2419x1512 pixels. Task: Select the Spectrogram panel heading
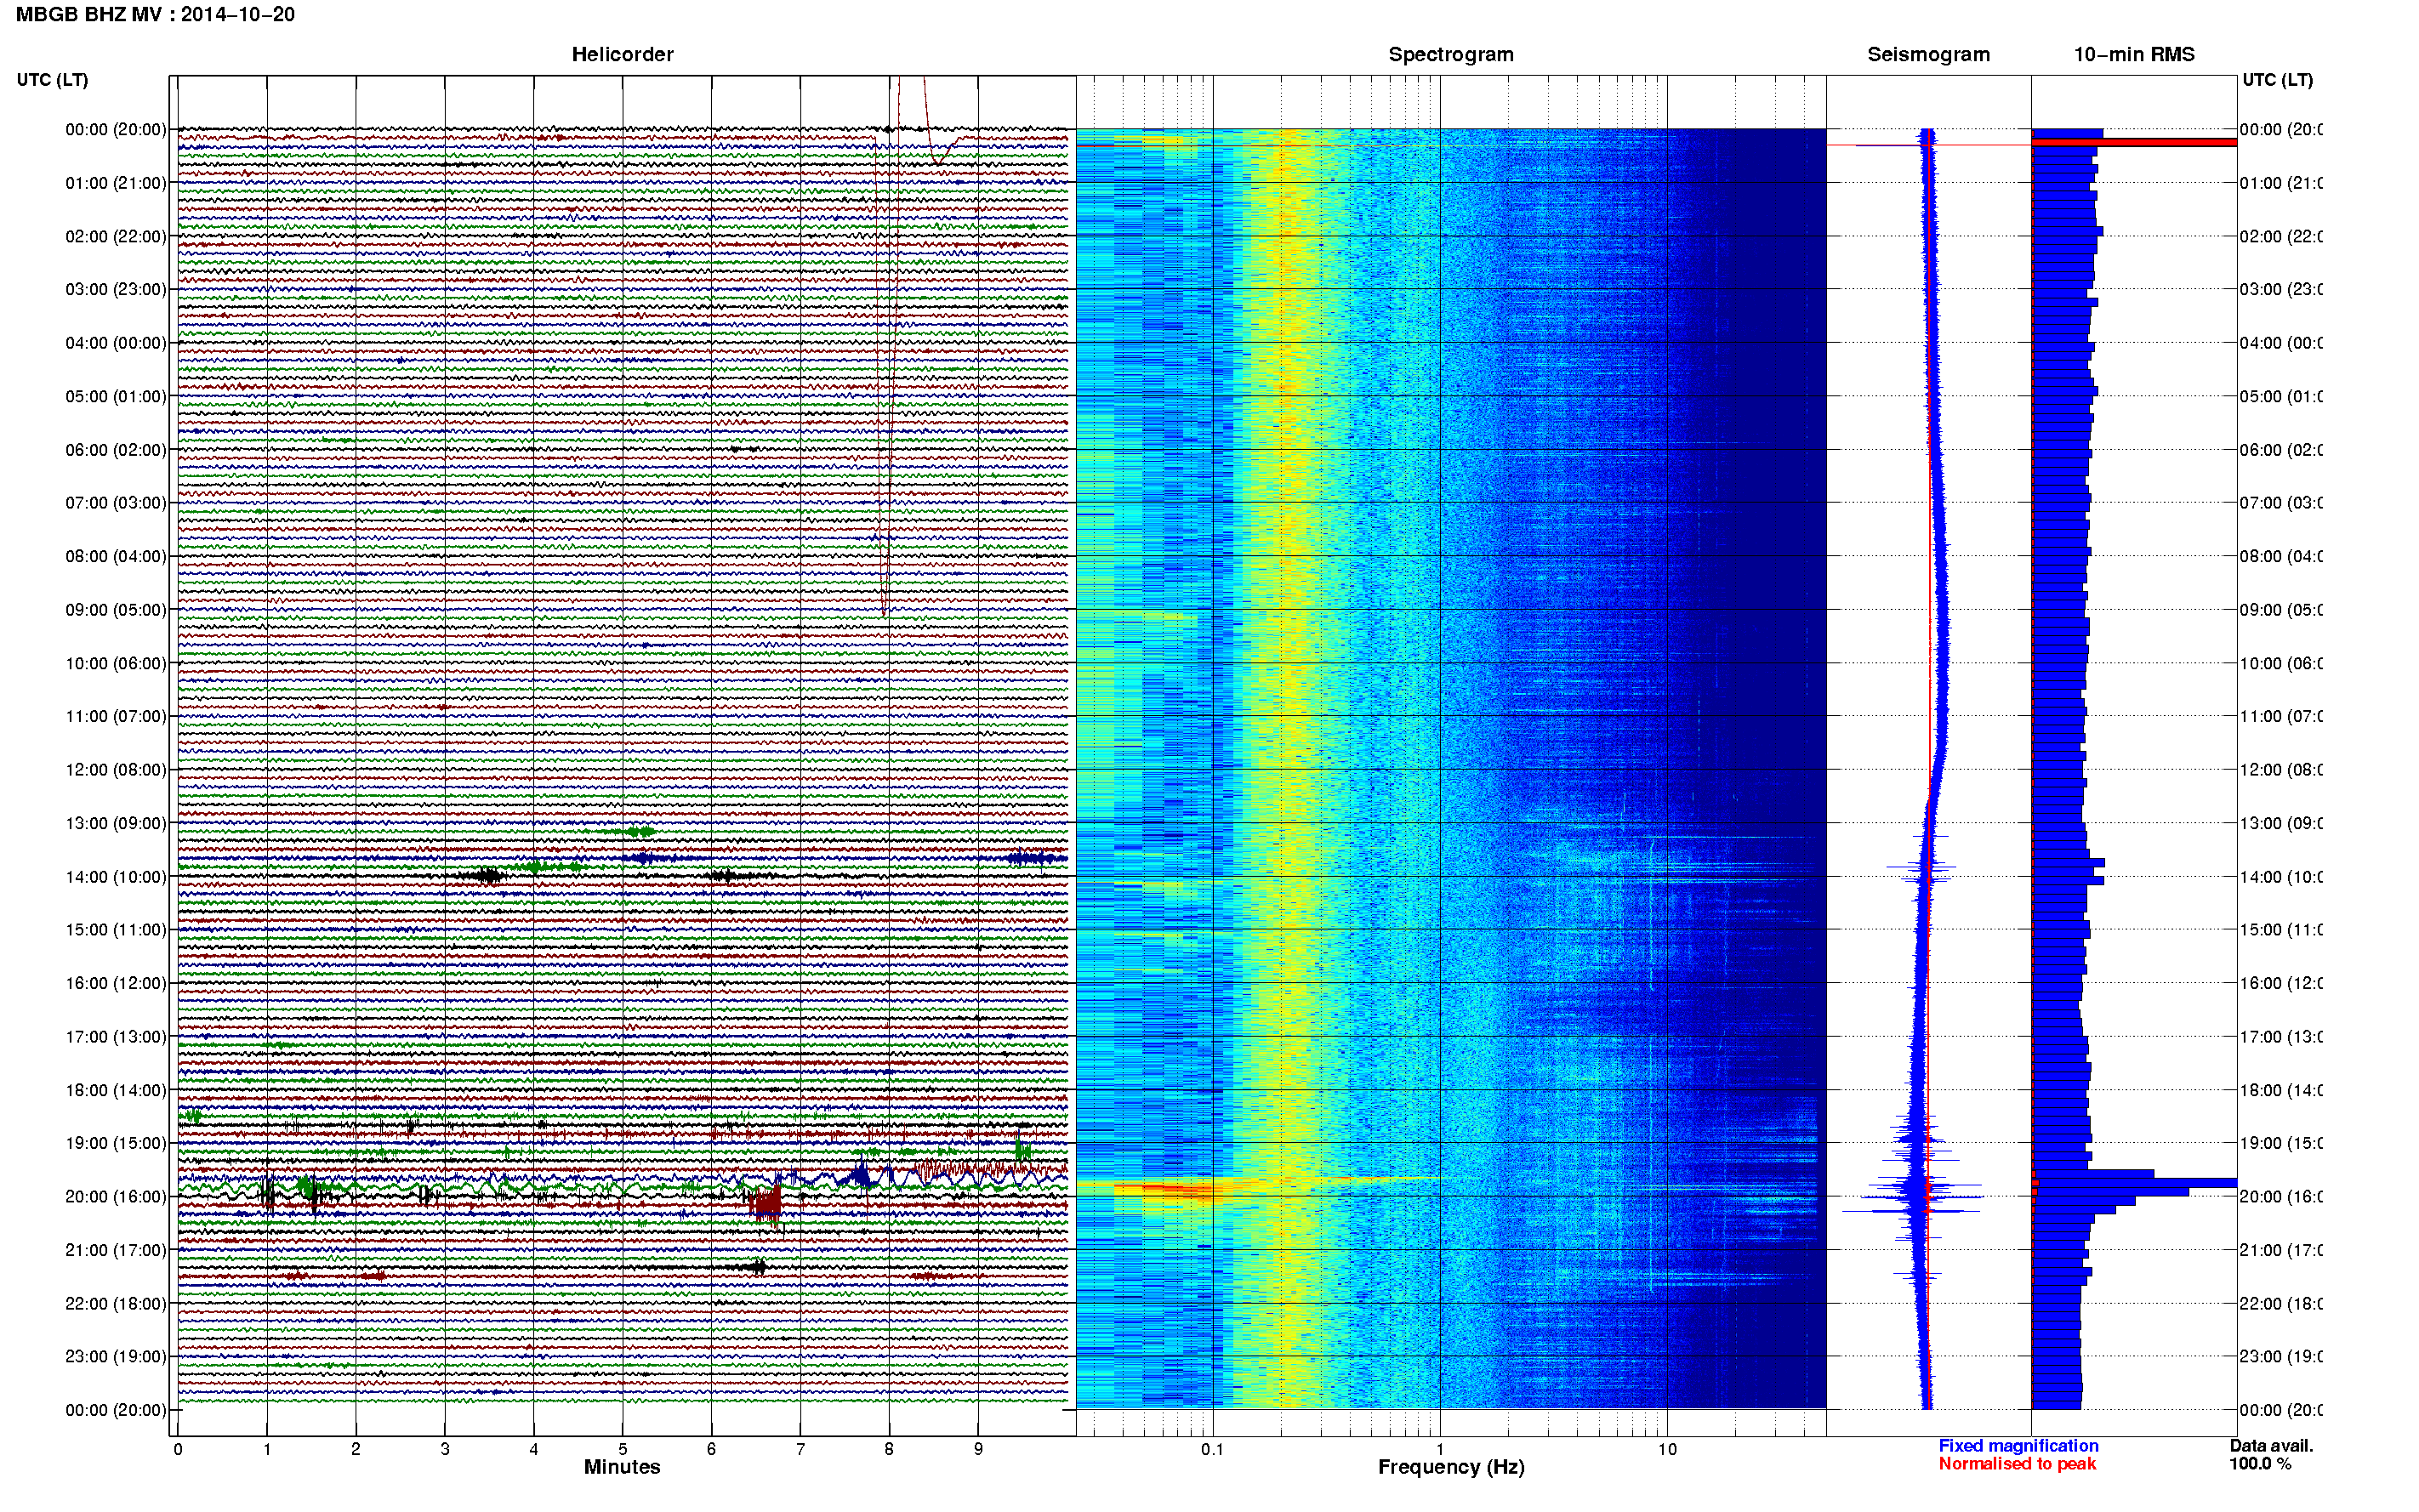click(1450, 54)
